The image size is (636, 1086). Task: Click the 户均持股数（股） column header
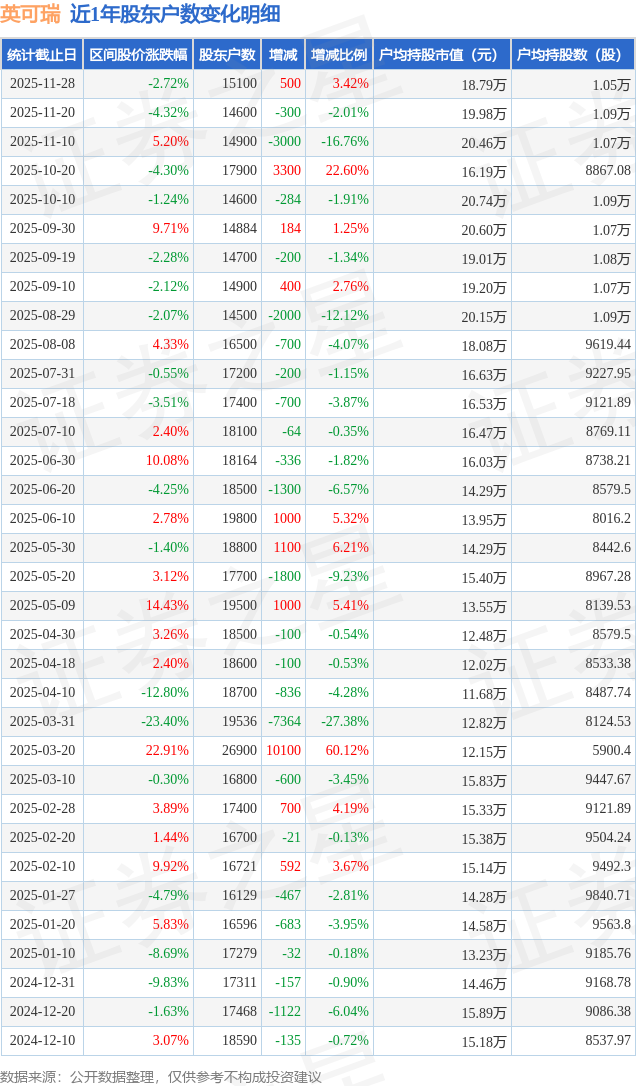click(x=572, y=55)
